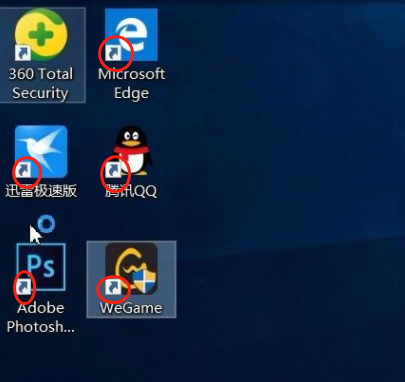
Task: Click the shortcut arrow on Adobe Photoshop
Action: [23, 287]
